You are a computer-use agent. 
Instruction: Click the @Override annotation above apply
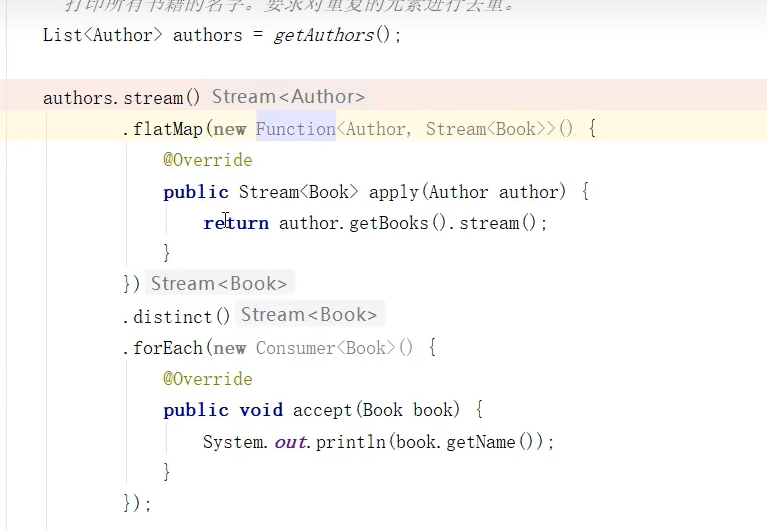tap(208, 160)
